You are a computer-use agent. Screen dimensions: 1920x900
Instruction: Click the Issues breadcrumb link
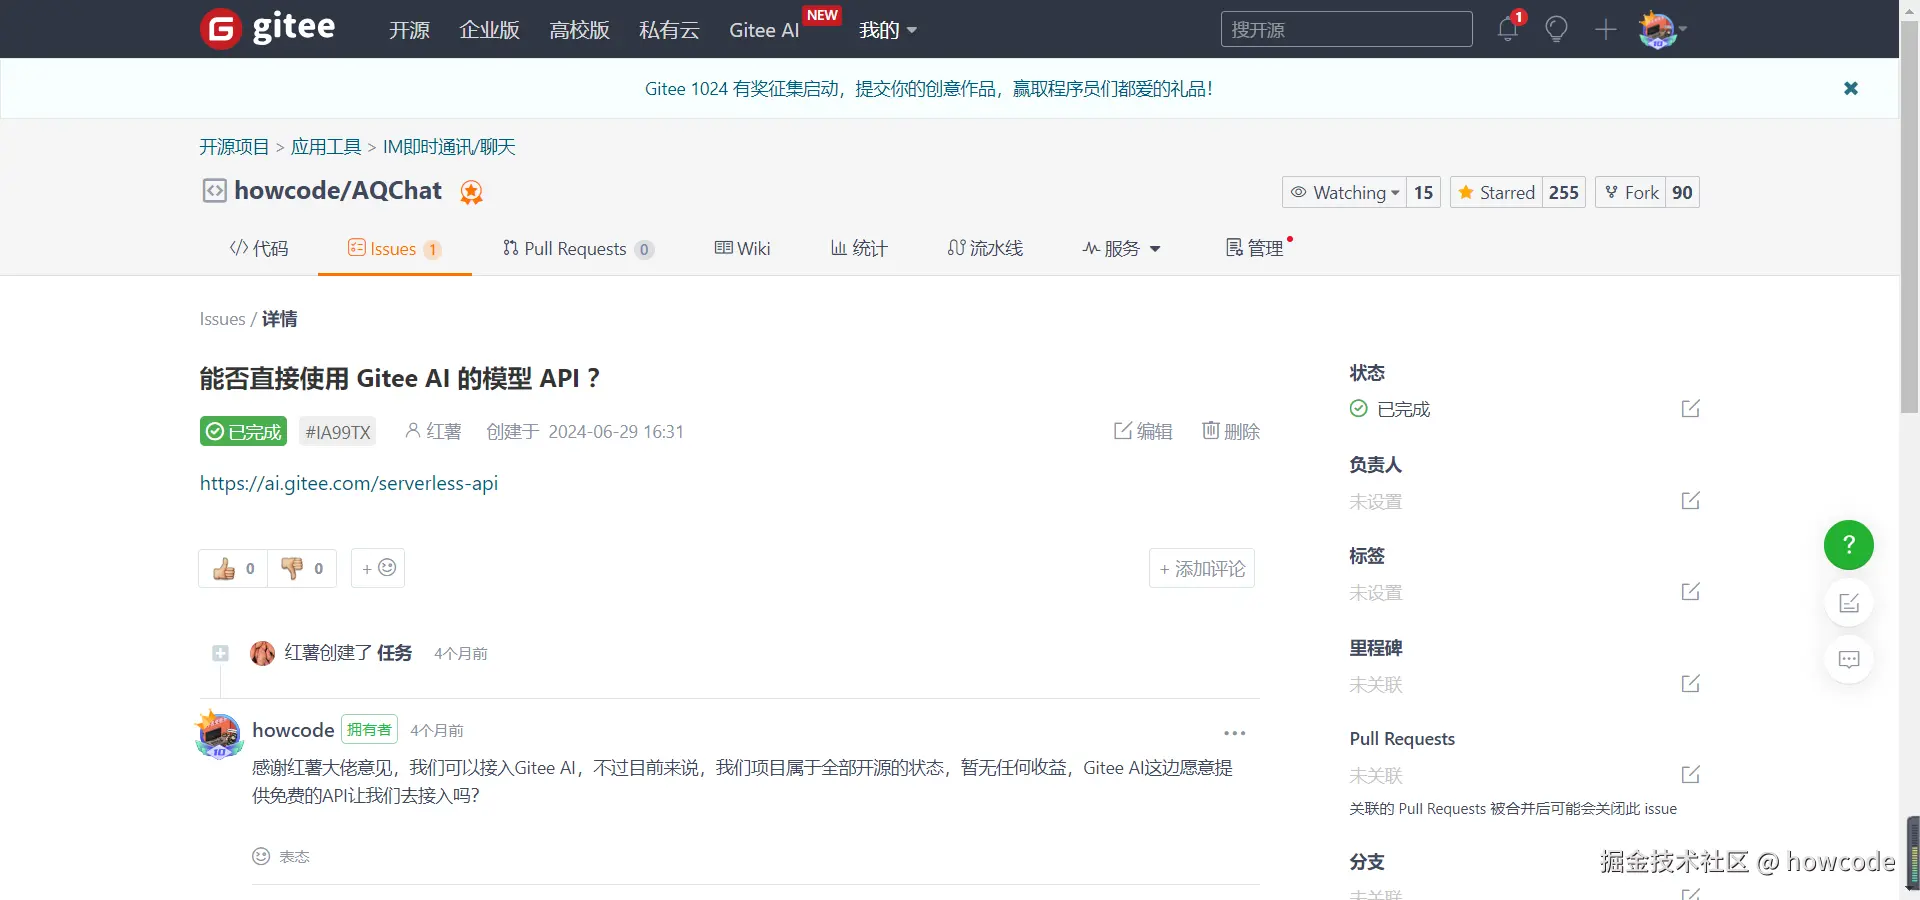coord(222,319)
